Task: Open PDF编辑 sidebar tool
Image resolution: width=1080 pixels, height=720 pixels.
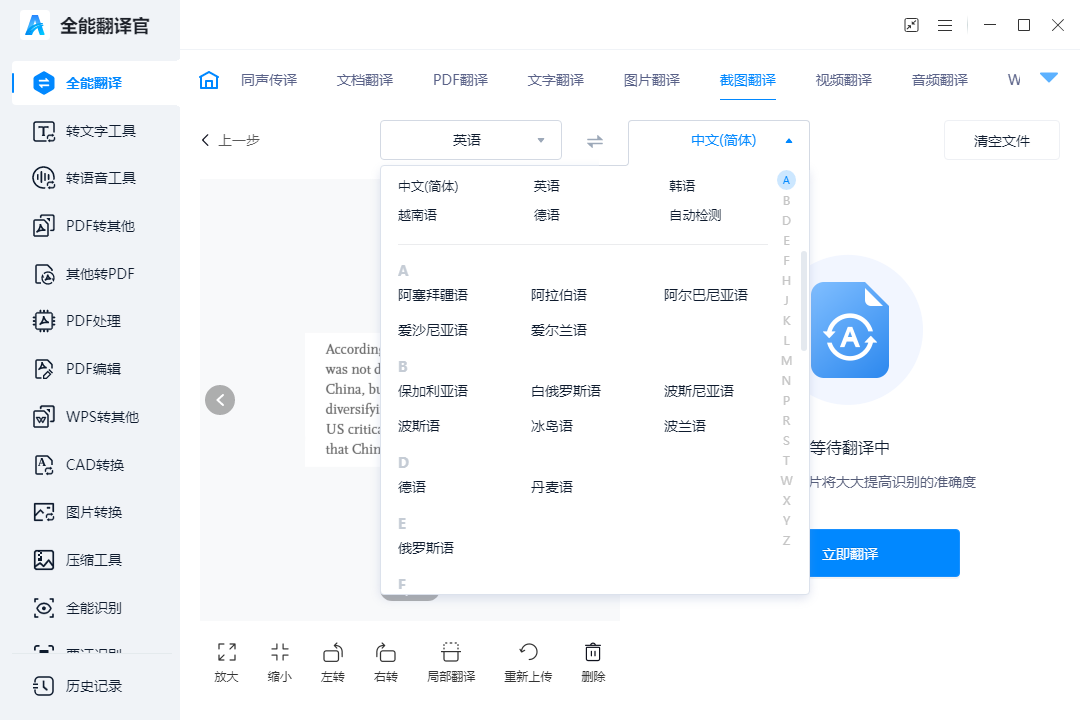Action: click(77, 369)
